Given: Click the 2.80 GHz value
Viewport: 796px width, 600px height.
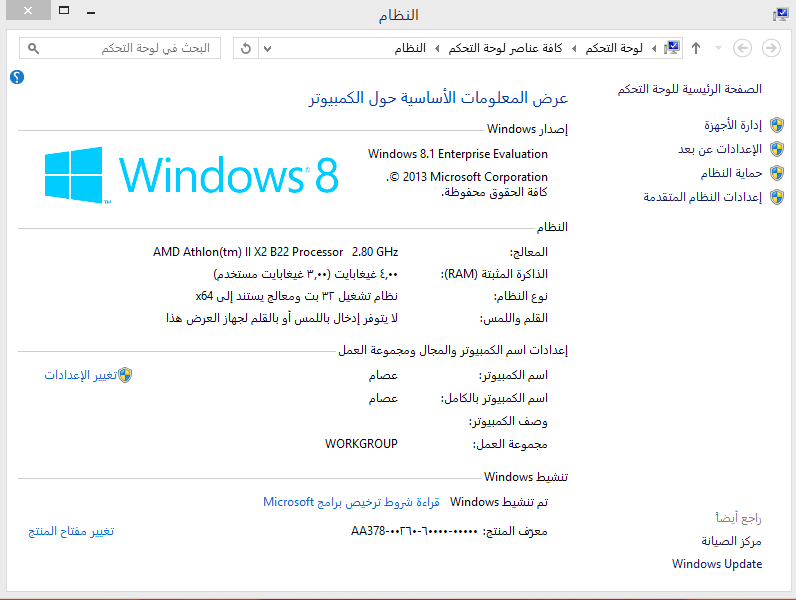Looking at the screenshot, I should [375, 252].
